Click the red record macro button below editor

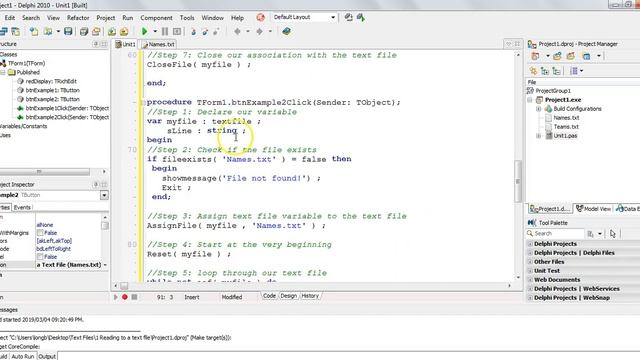(x=125, y=297)
